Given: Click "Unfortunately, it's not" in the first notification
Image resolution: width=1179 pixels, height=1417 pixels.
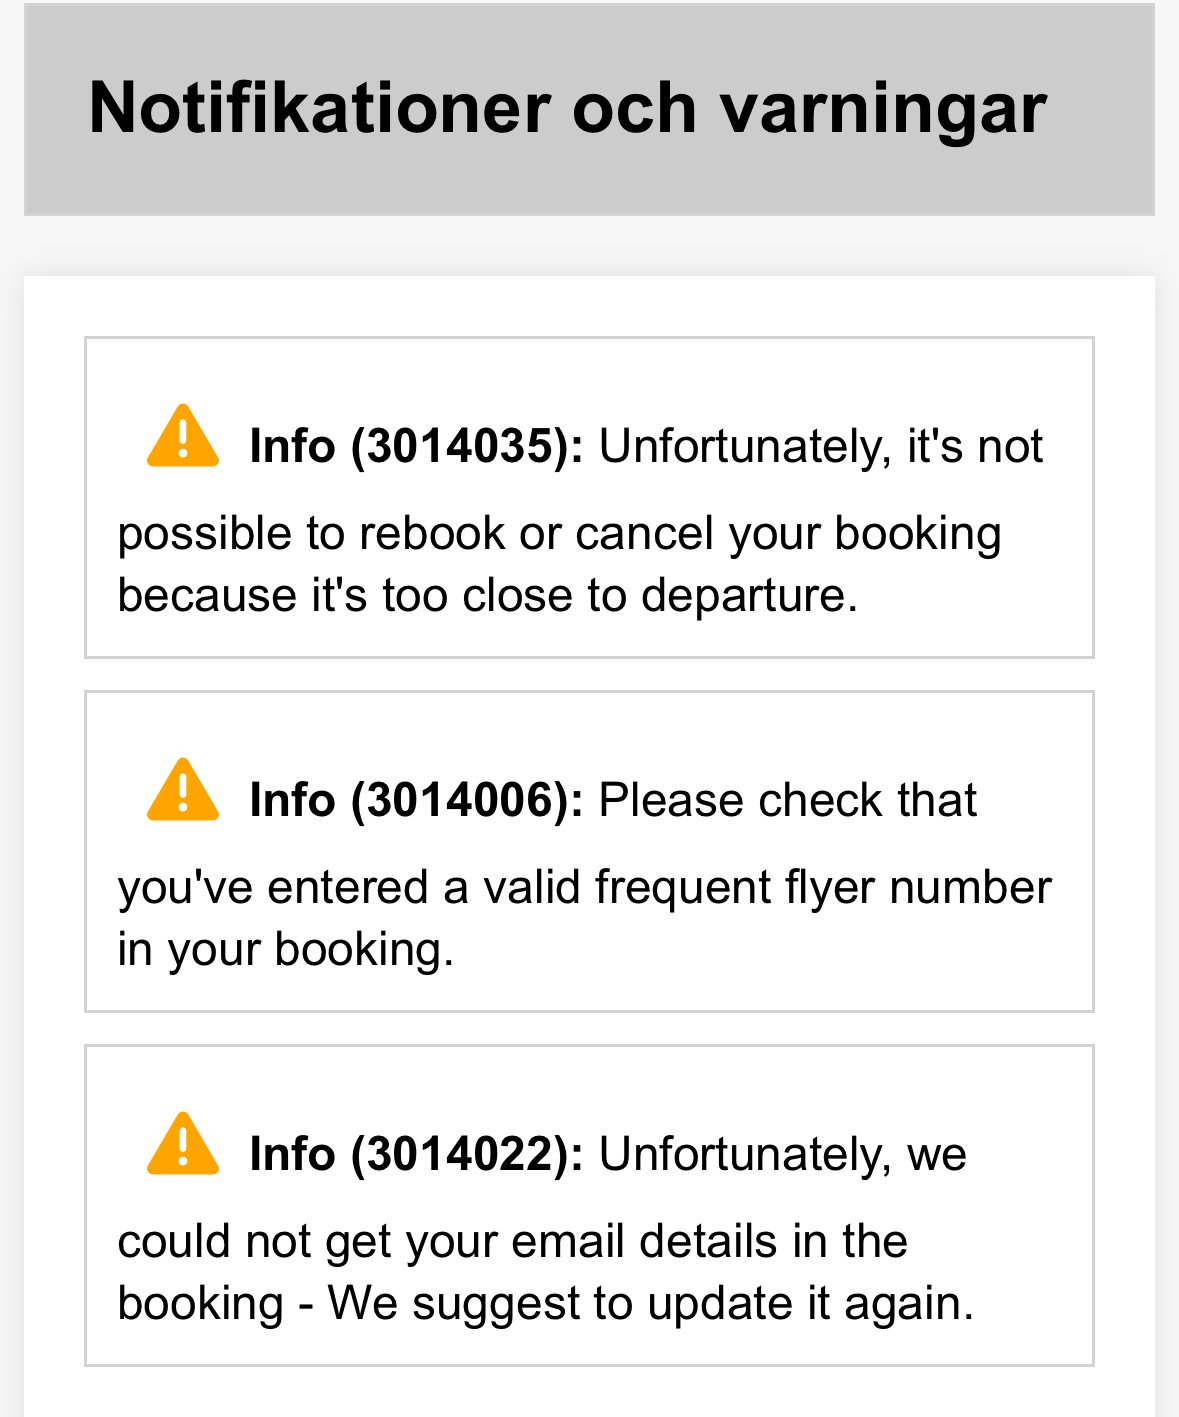Looking at the screenshot, I should click(820, 446).
